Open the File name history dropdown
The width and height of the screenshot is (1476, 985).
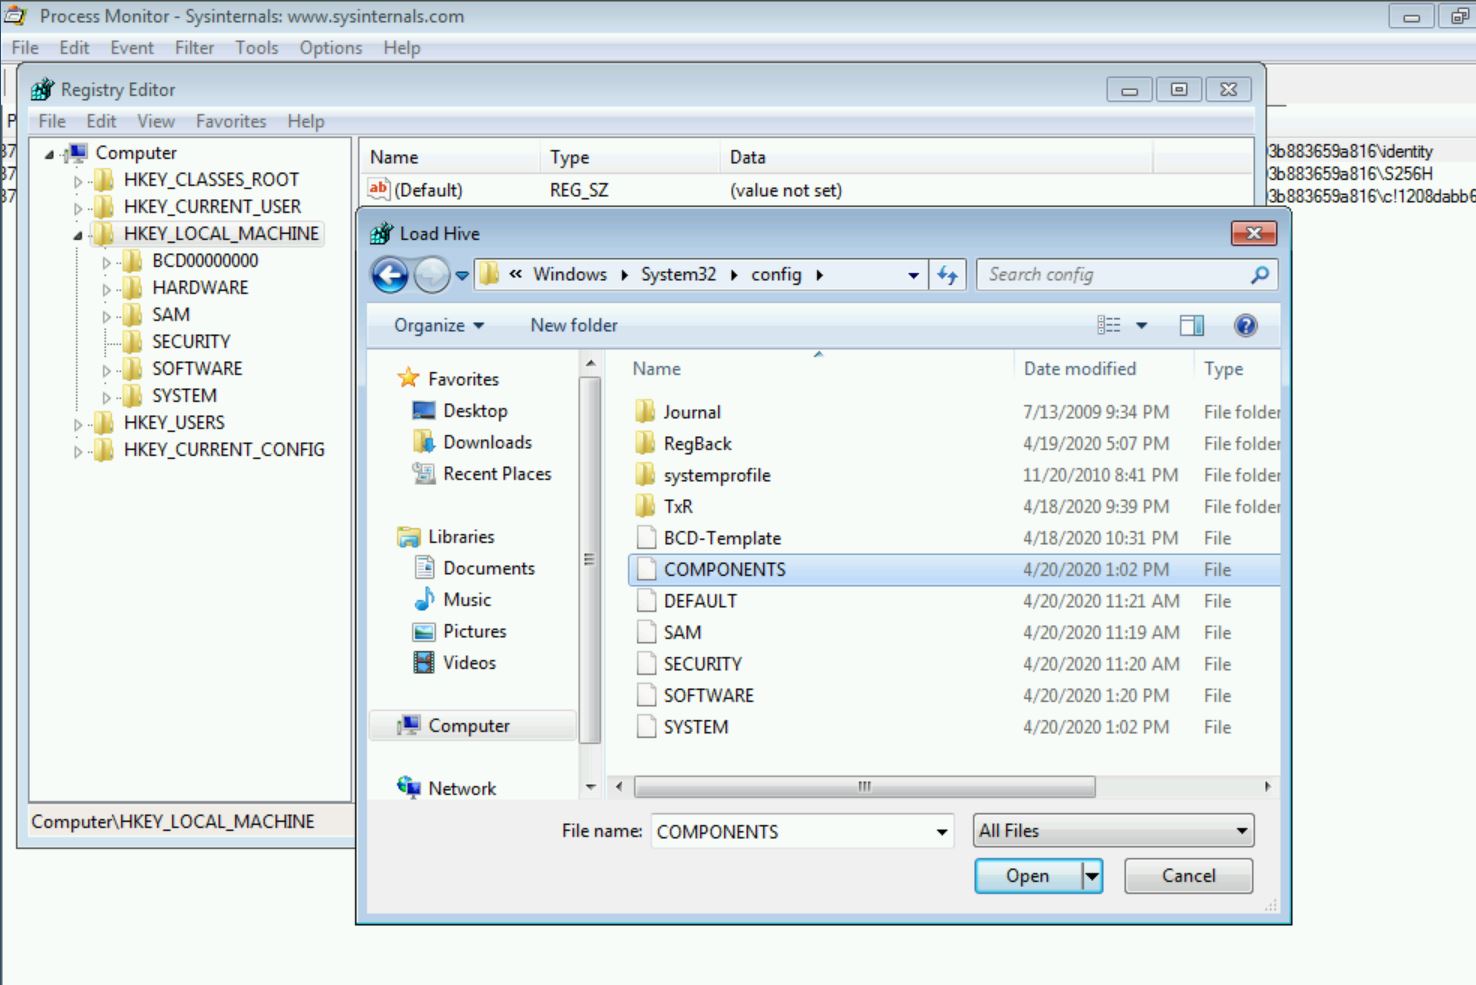click(941, 832)
